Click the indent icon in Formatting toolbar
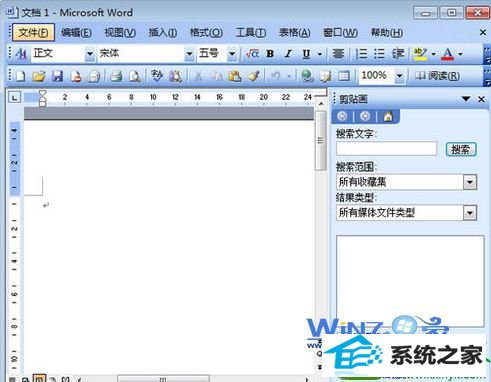 point(398,54)
